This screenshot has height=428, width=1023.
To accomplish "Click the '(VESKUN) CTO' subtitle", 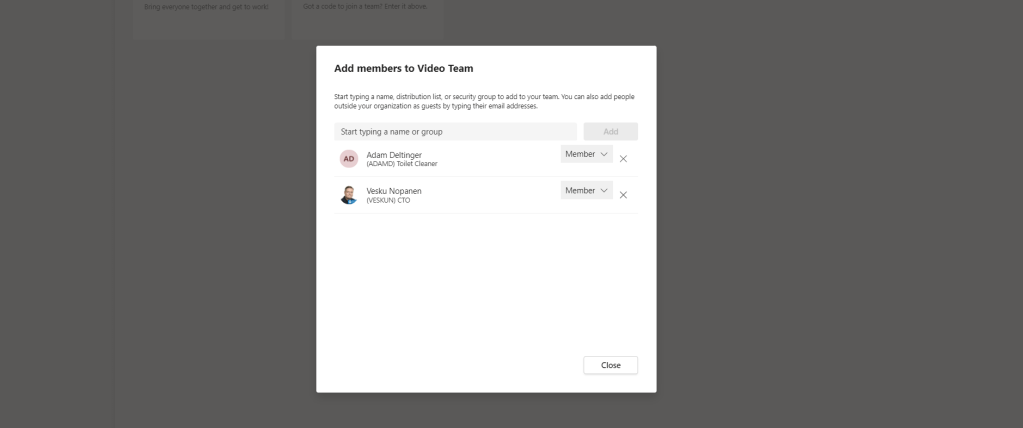I will (388, 200).
